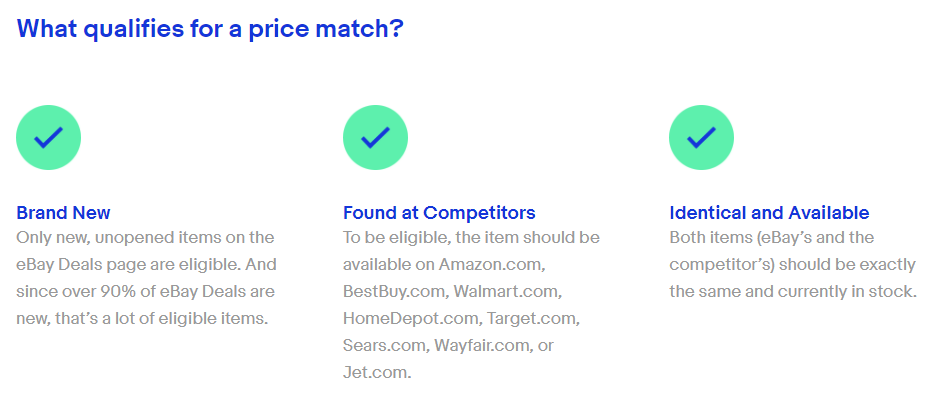Viewport: 932px width, 395px height.
Task: Click the Jet.com text
Action: pyautogui.click(x=376, y=373)
